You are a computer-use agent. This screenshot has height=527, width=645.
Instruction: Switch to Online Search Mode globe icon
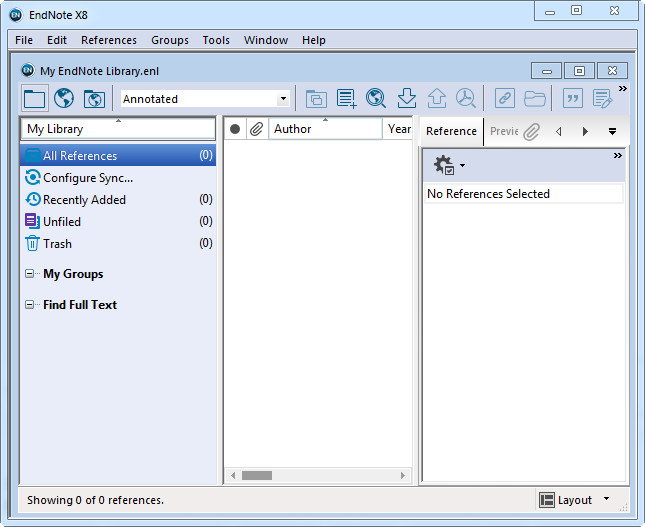pos(64,99)
